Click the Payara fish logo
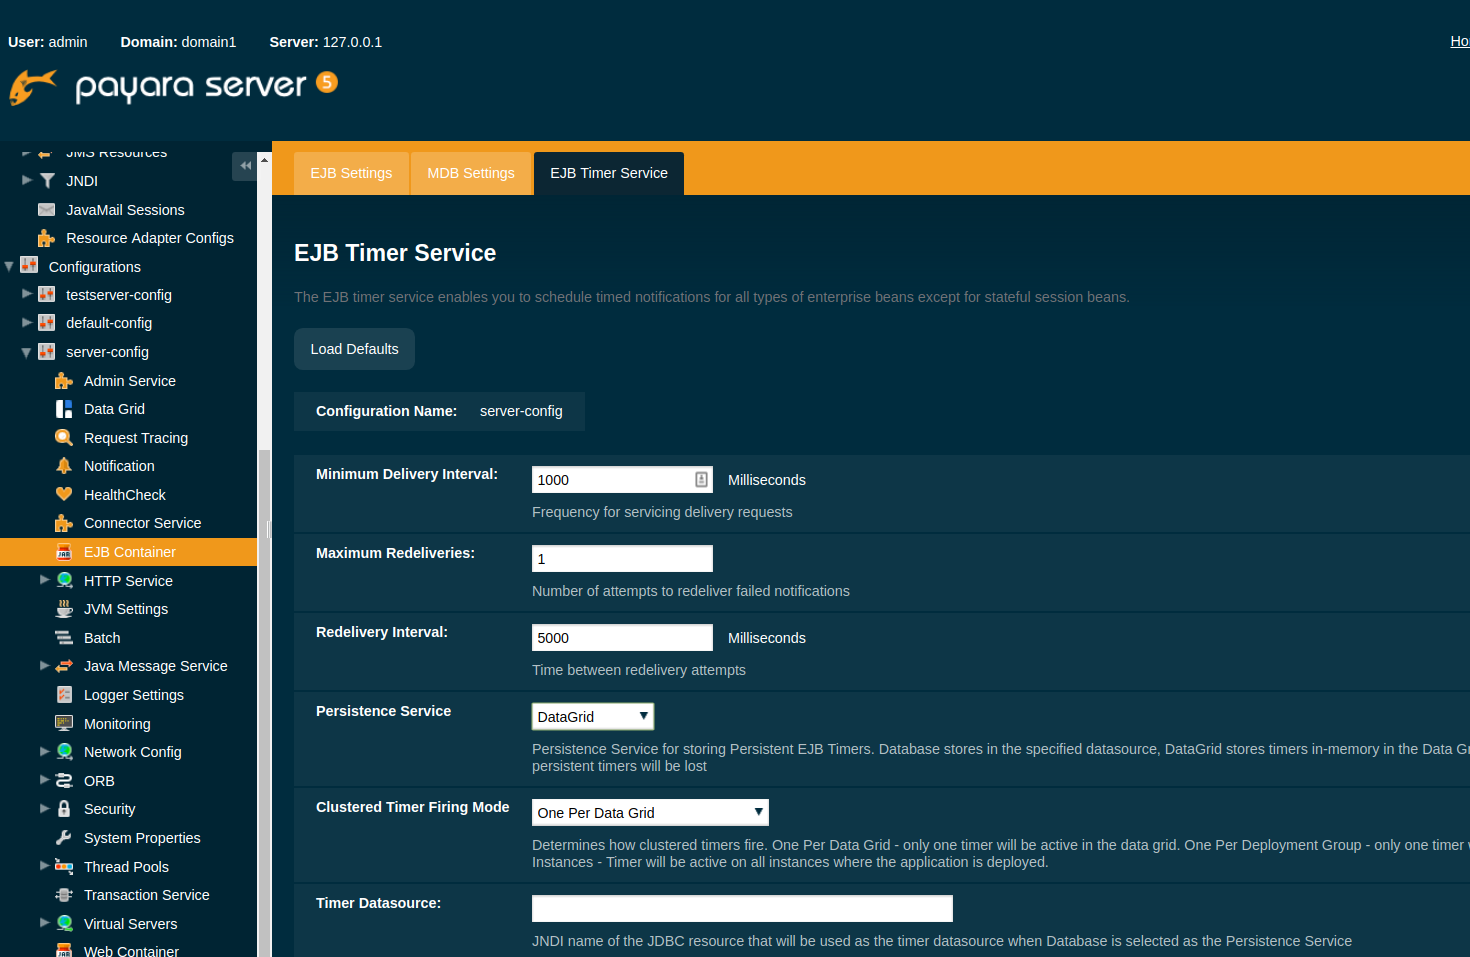The width and height of the screenshot is (1470, 957). (33, 87)
